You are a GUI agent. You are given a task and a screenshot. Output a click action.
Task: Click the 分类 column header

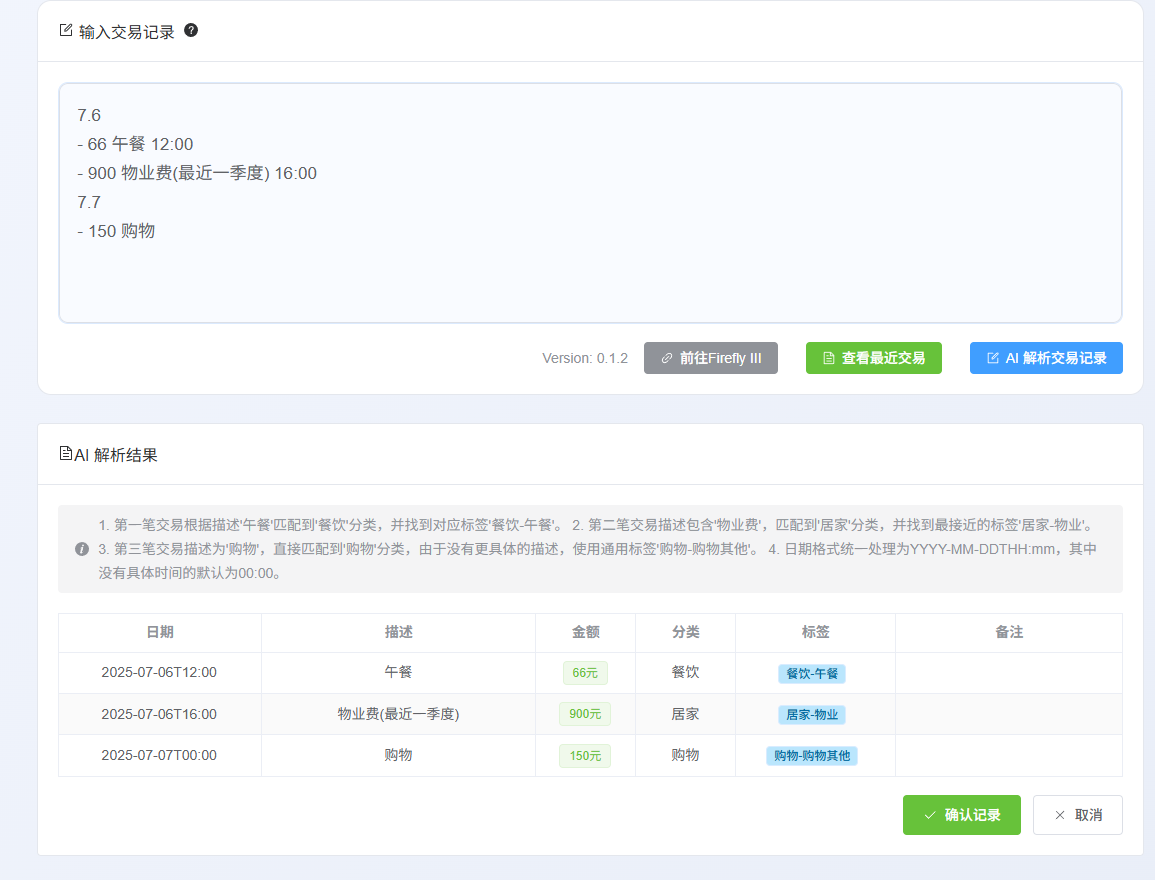pyautogui.click(x=686, y=632)
